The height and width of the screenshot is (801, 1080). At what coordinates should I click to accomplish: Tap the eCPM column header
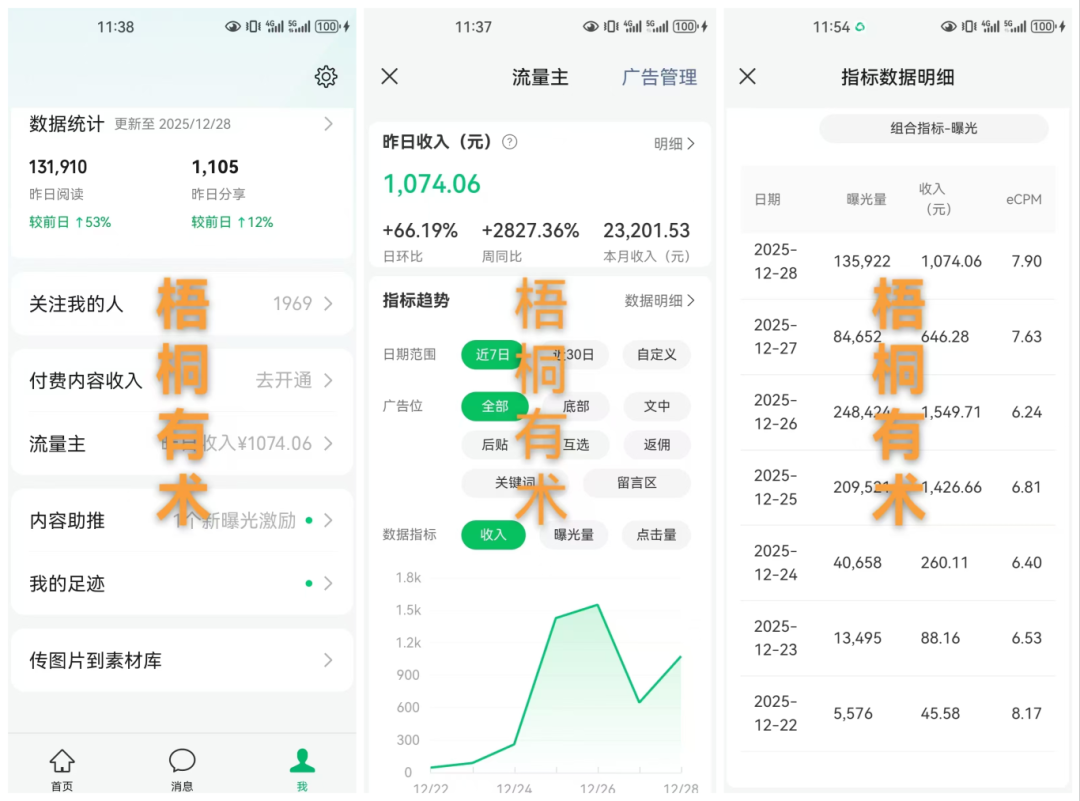(x=1024, y=200)
